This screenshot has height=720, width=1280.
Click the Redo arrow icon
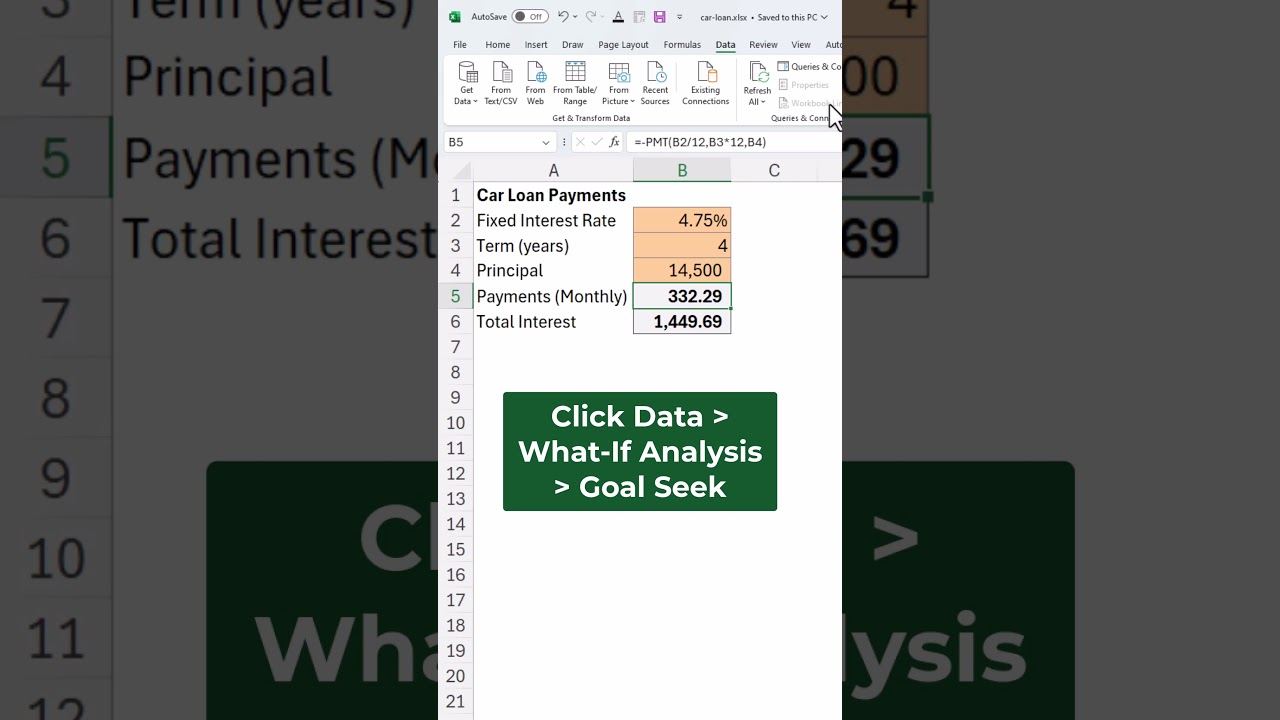click(591, 17)
